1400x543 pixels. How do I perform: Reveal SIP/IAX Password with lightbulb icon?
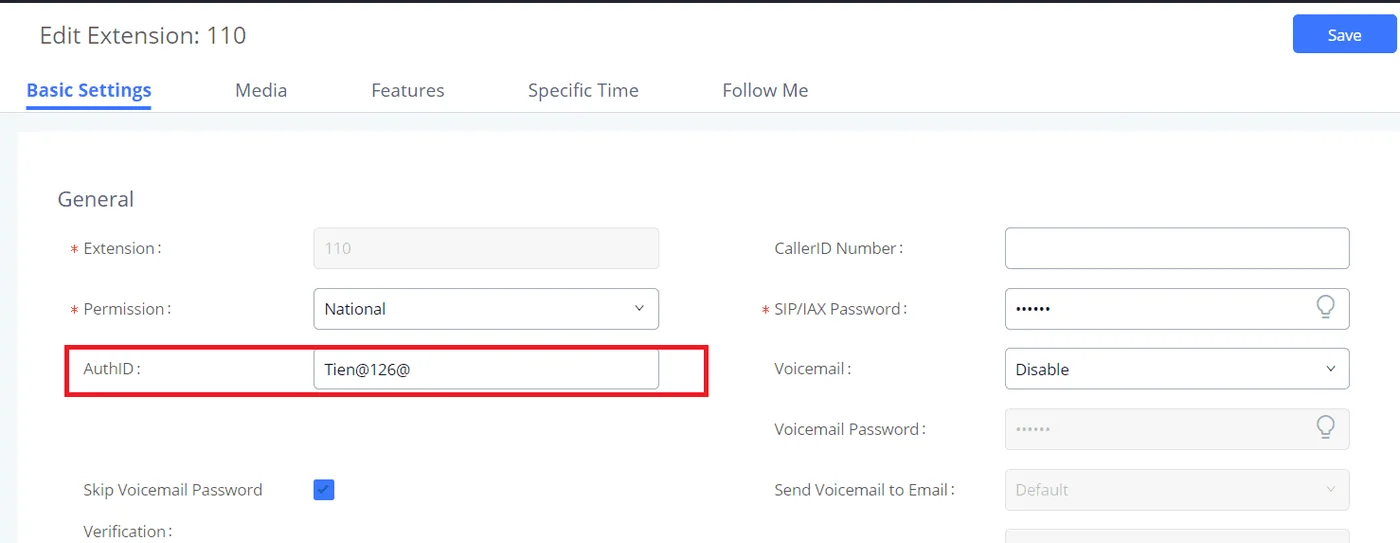[x=1325, y=308]
